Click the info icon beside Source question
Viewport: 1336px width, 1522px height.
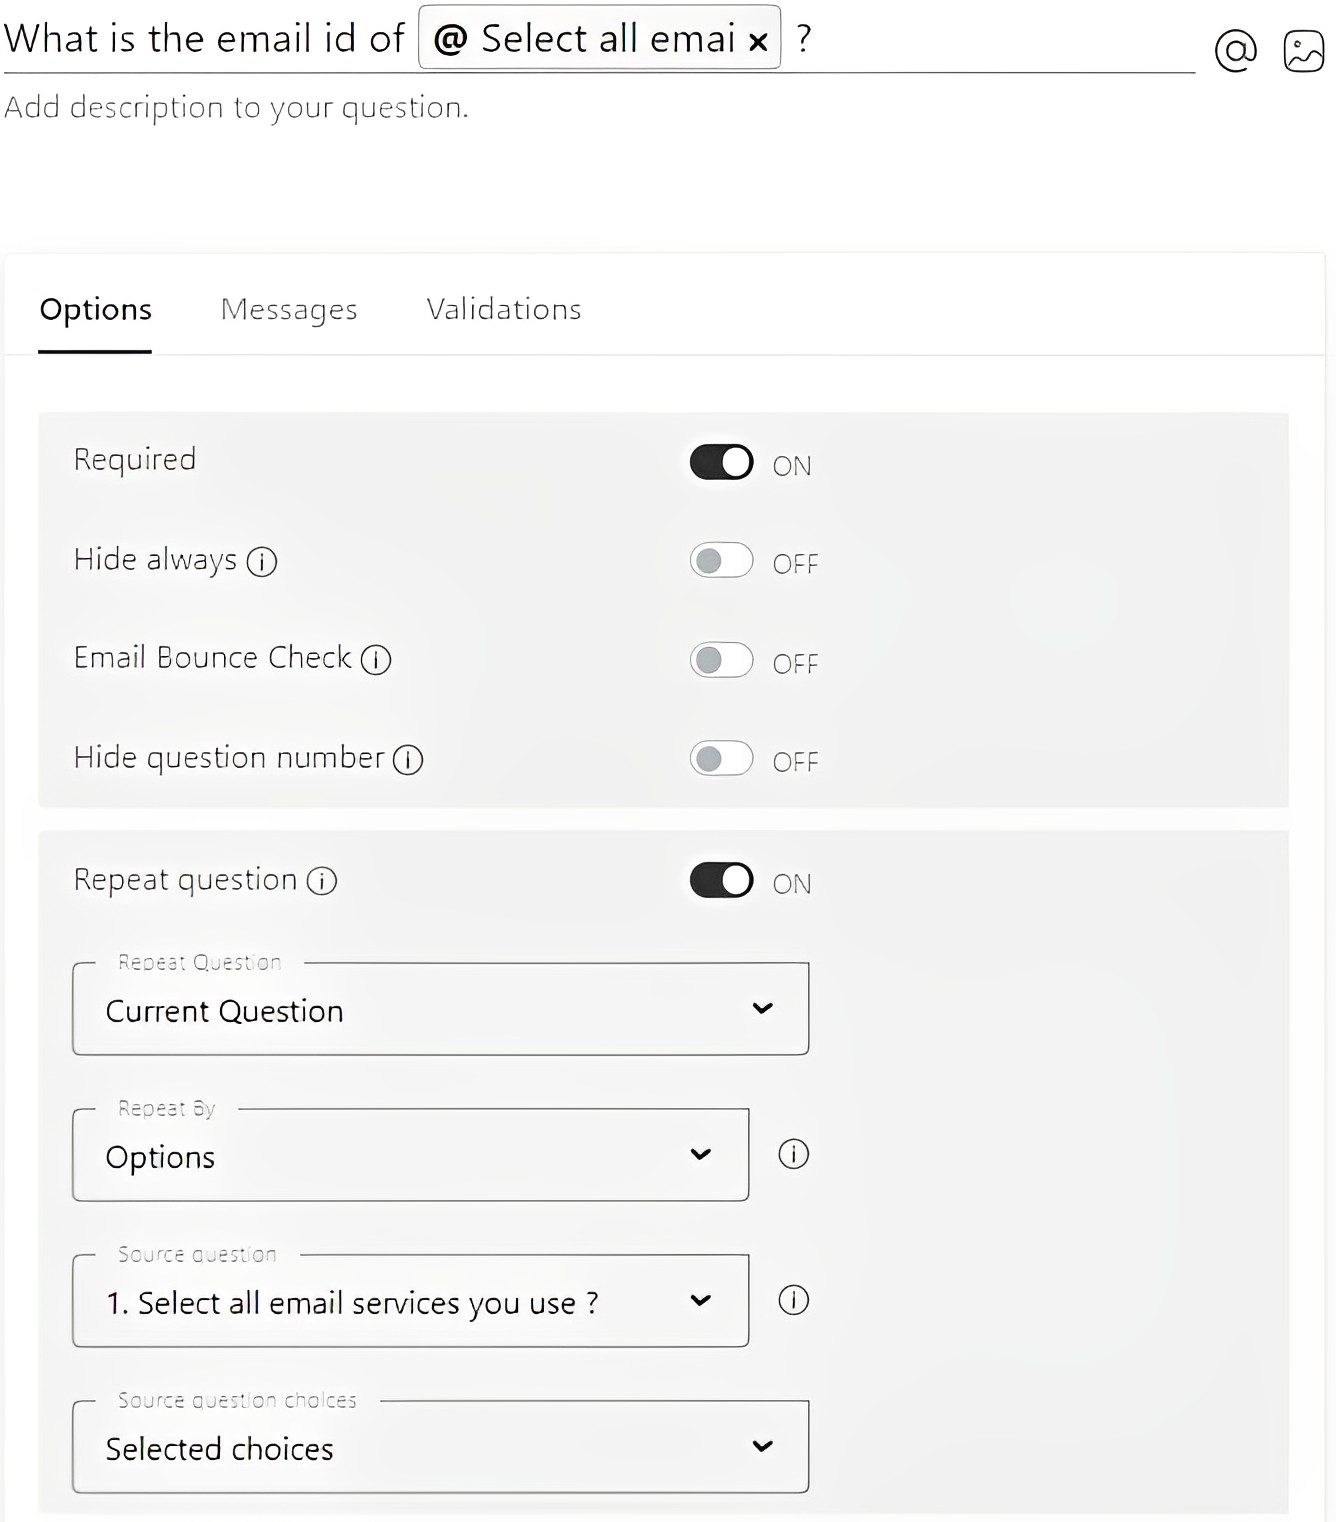tap(793, 1300)
